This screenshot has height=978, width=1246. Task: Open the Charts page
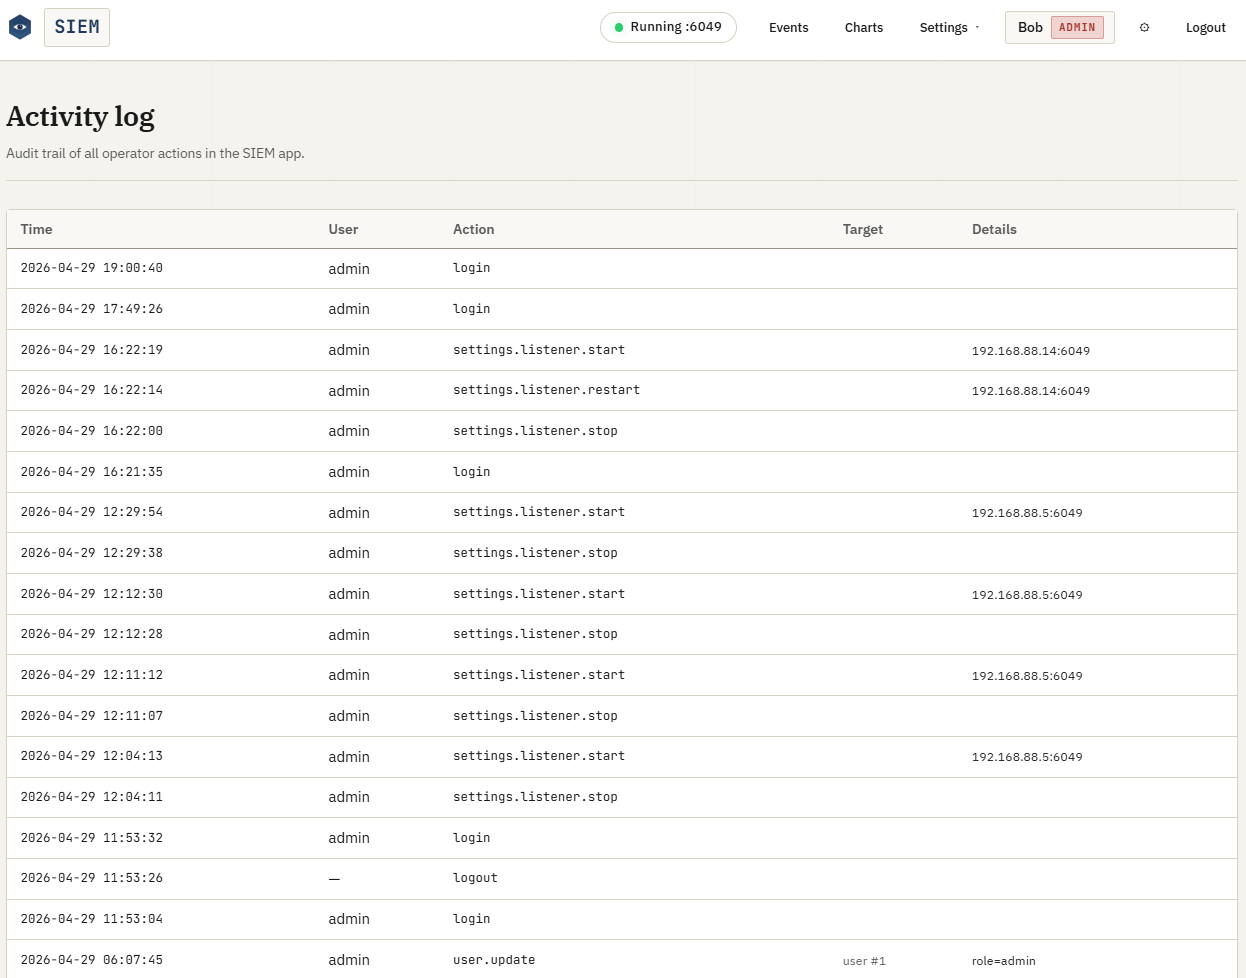[x=864, y=28]
